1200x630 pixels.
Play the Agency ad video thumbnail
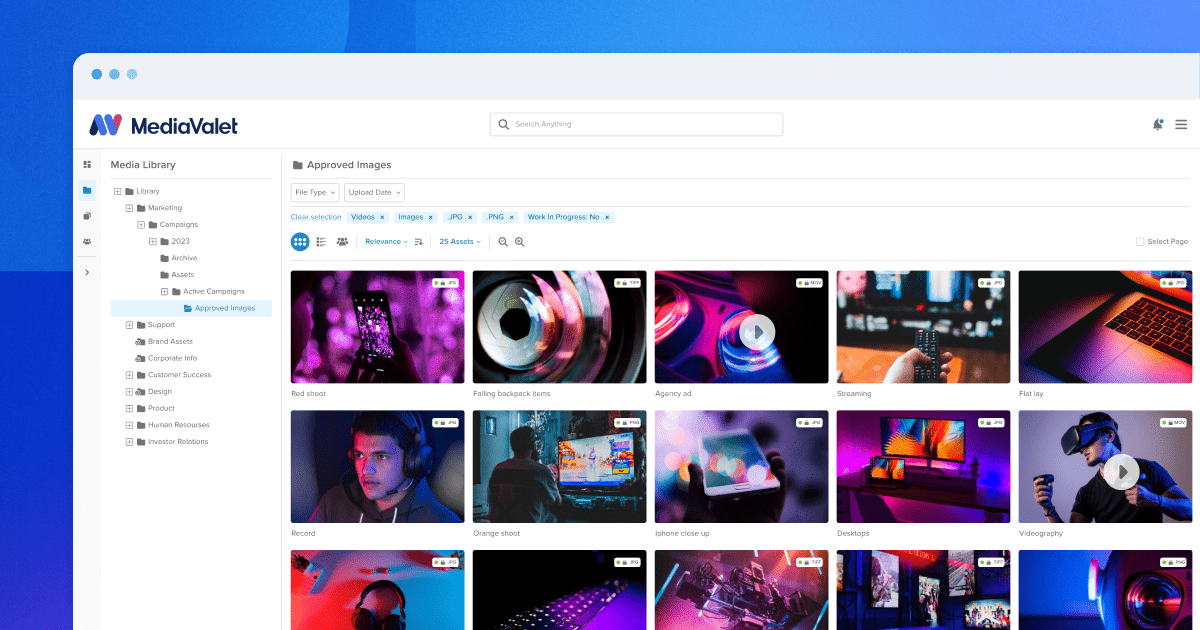pyautogui.click(x=757, y=331)
